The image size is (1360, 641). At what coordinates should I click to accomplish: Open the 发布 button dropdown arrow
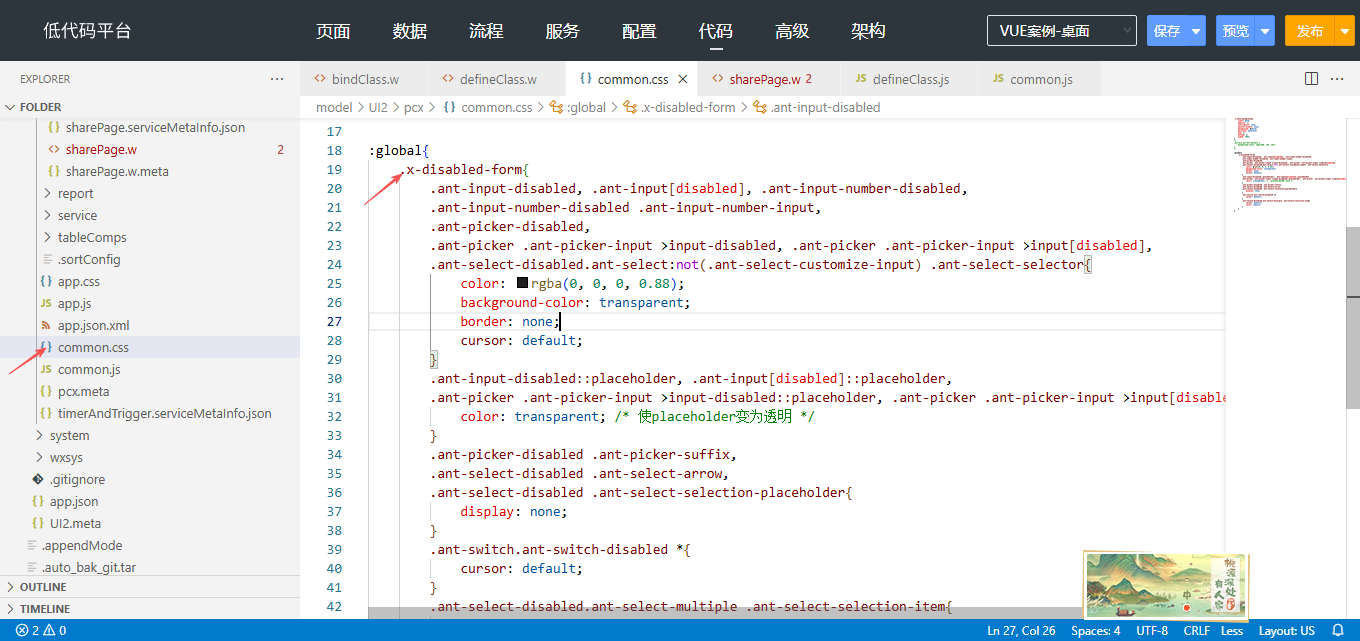1343,31
